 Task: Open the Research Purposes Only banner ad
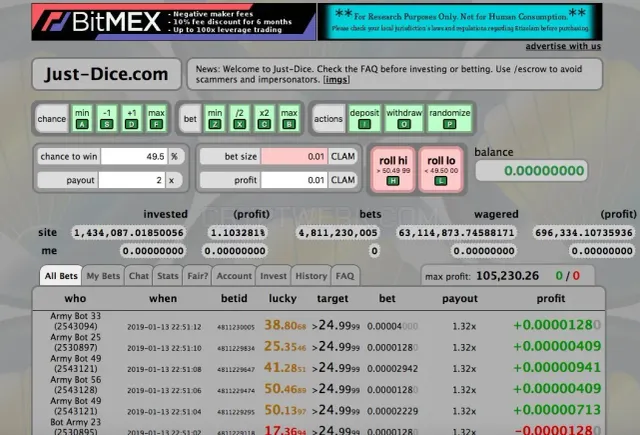coord(460,22)
